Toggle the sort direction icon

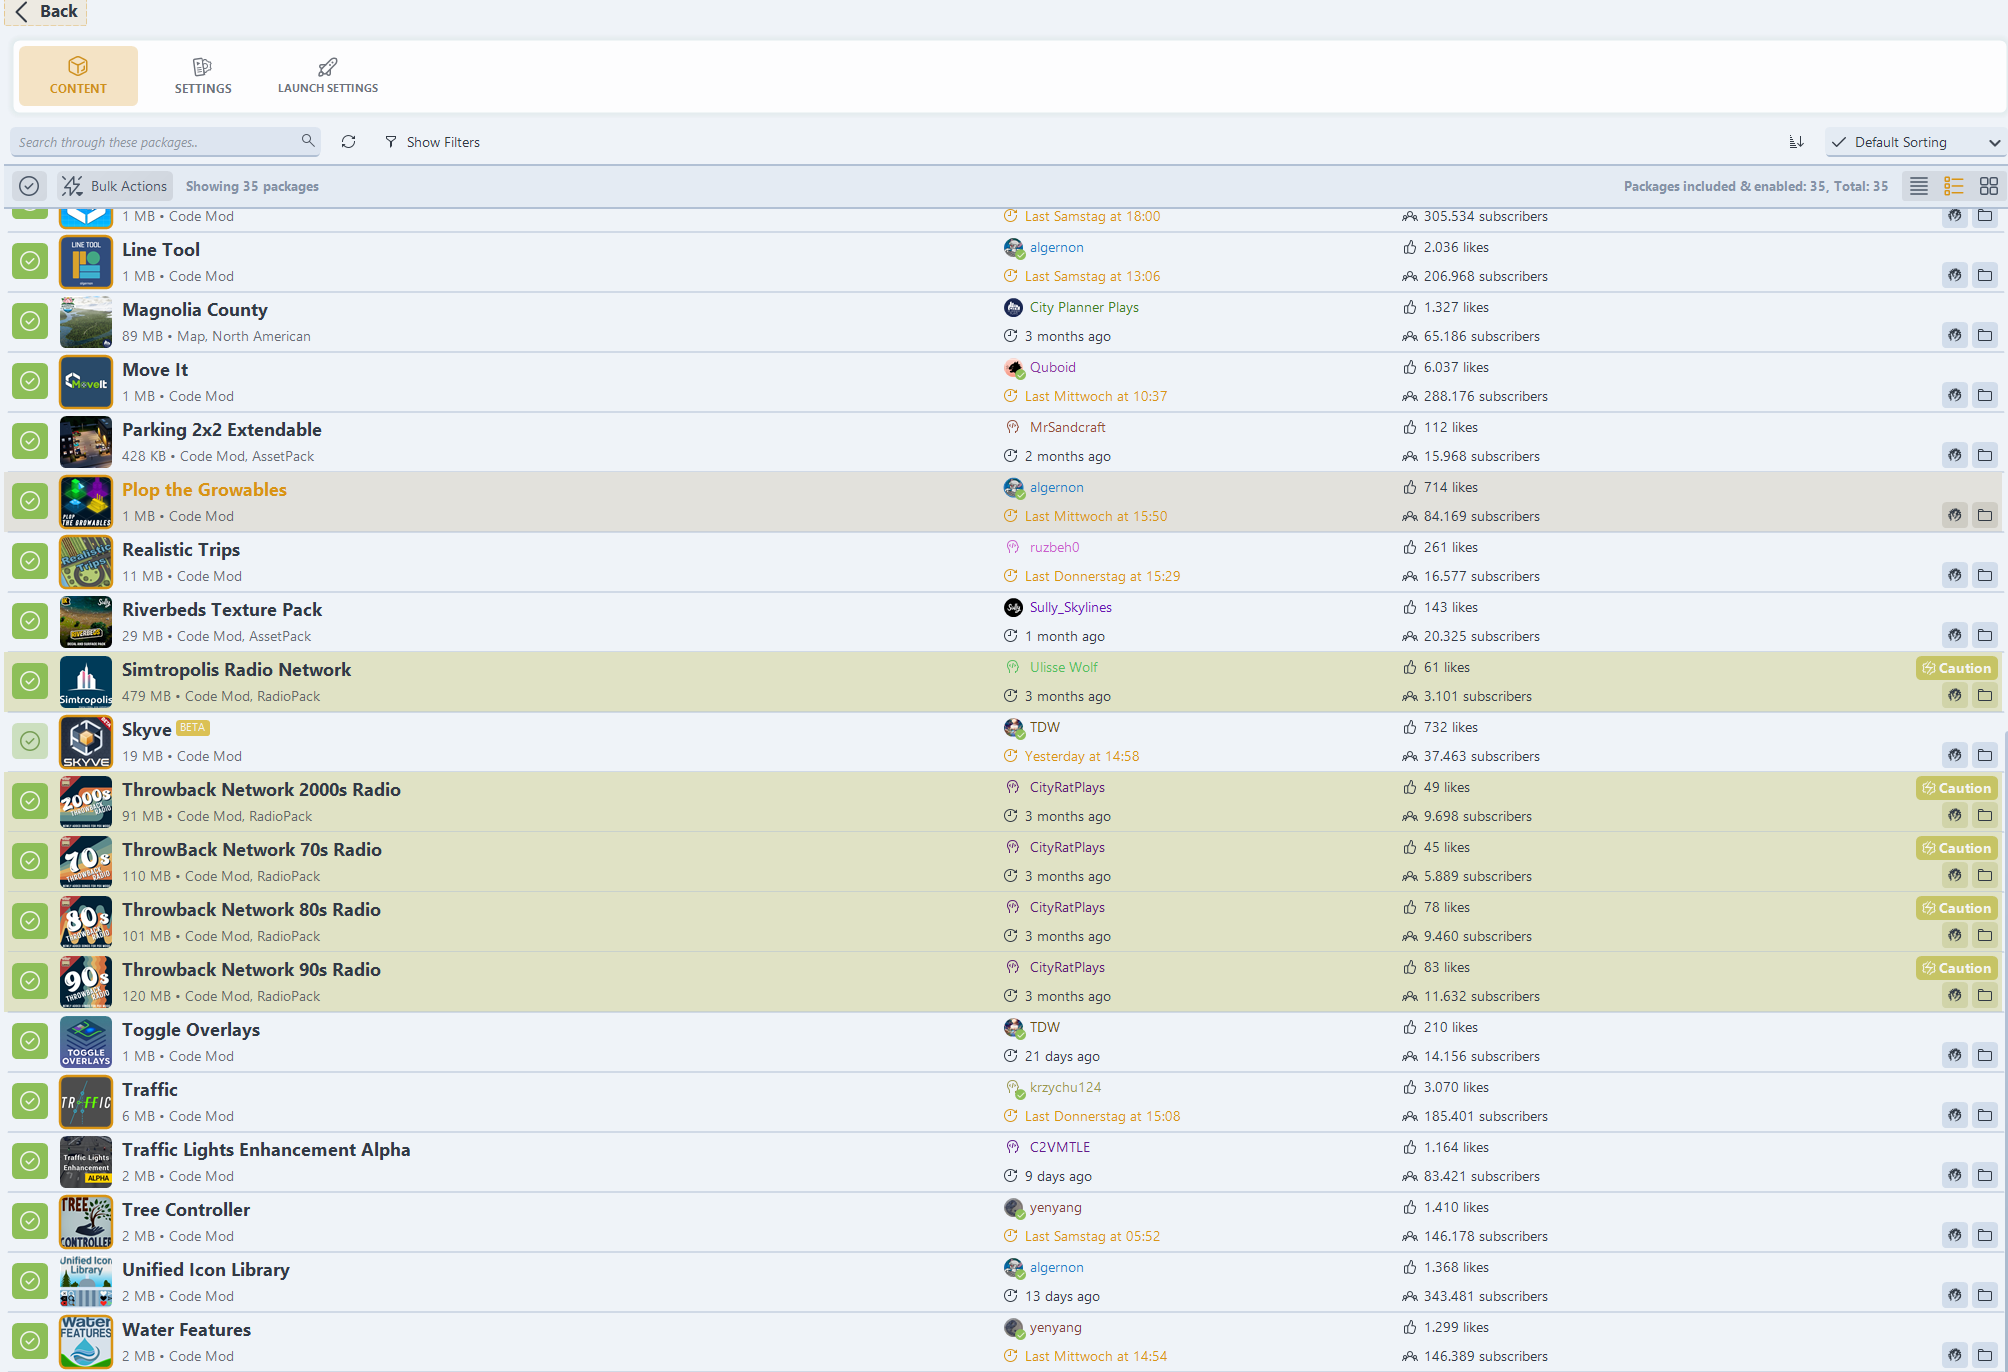coord(1796,142)
